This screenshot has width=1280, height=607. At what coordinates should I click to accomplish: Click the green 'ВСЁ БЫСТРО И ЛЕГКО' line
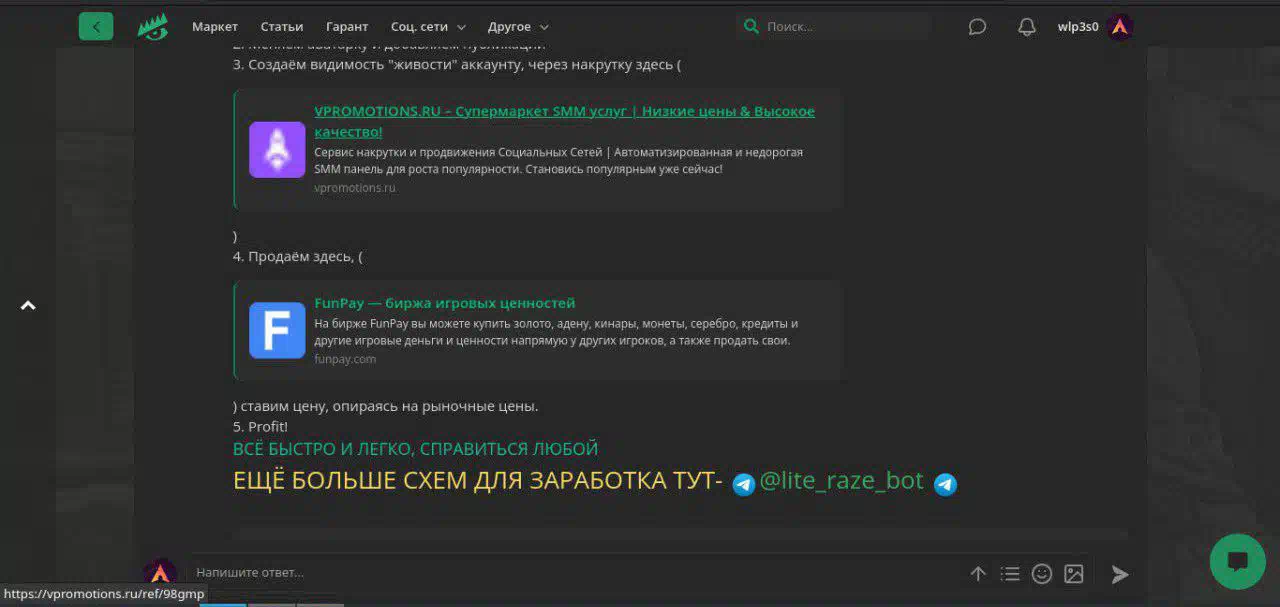[415, 449]
